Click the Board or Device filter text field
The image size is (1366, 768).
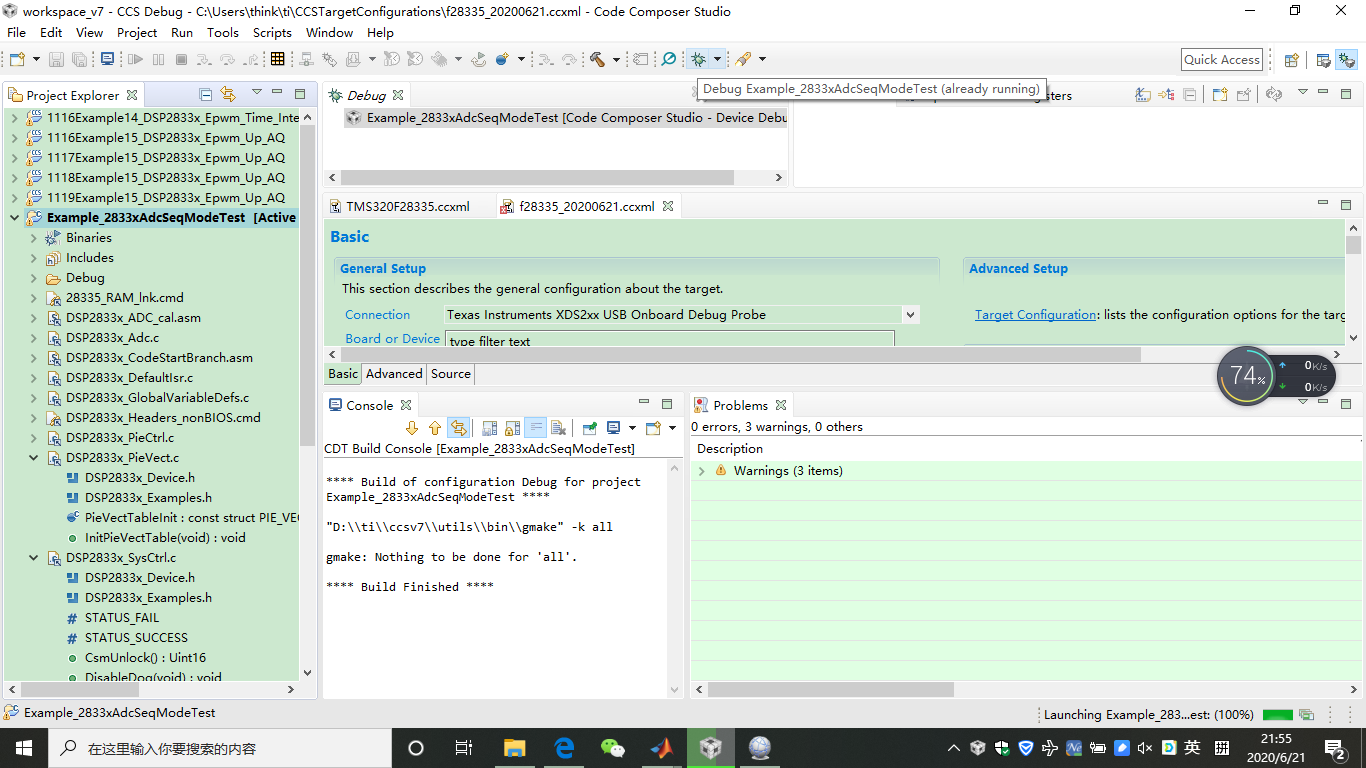(x=669, y=340)
